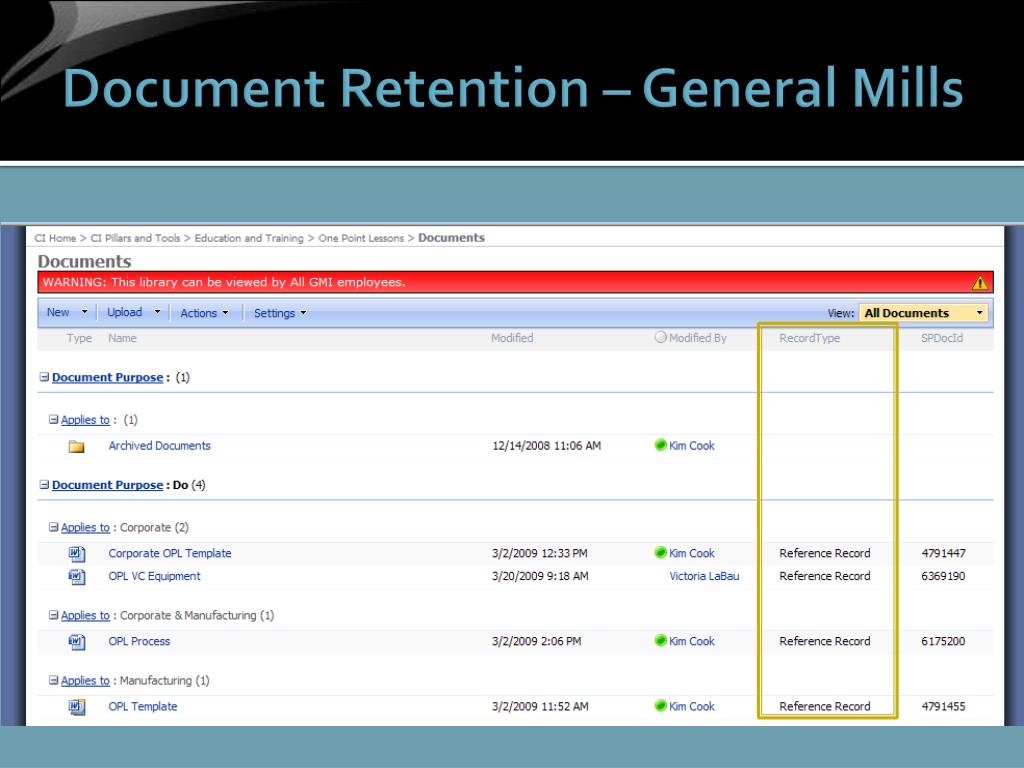Open Corporate OPL Template document
Viewport: 1024px width, 768px height.
click(x=170, y=554)
